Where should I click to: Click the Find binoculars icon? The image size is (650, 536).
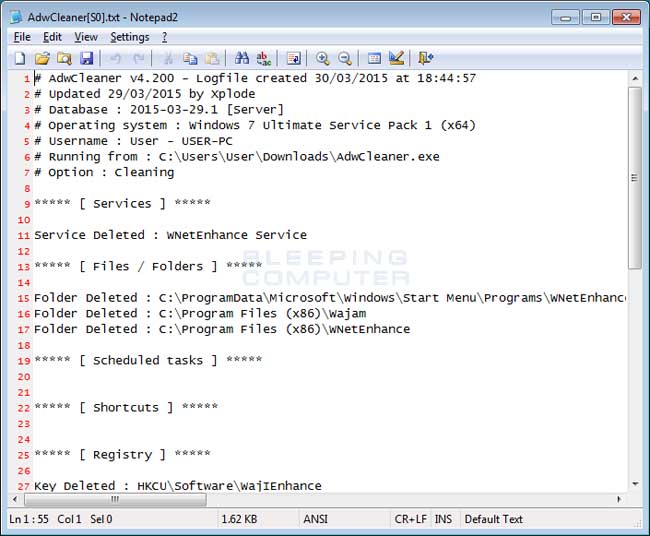[x=242, y=59]
